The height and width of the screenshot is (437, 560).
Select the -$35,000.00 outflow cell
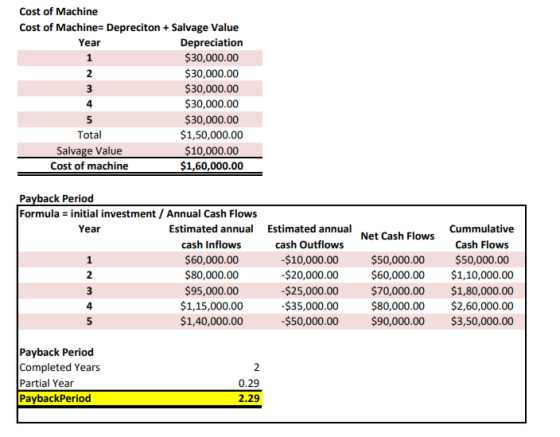tap(310, 306)
